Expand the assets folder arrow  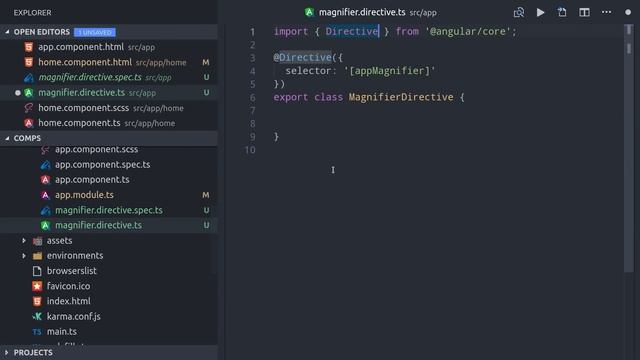pos(24,241)
